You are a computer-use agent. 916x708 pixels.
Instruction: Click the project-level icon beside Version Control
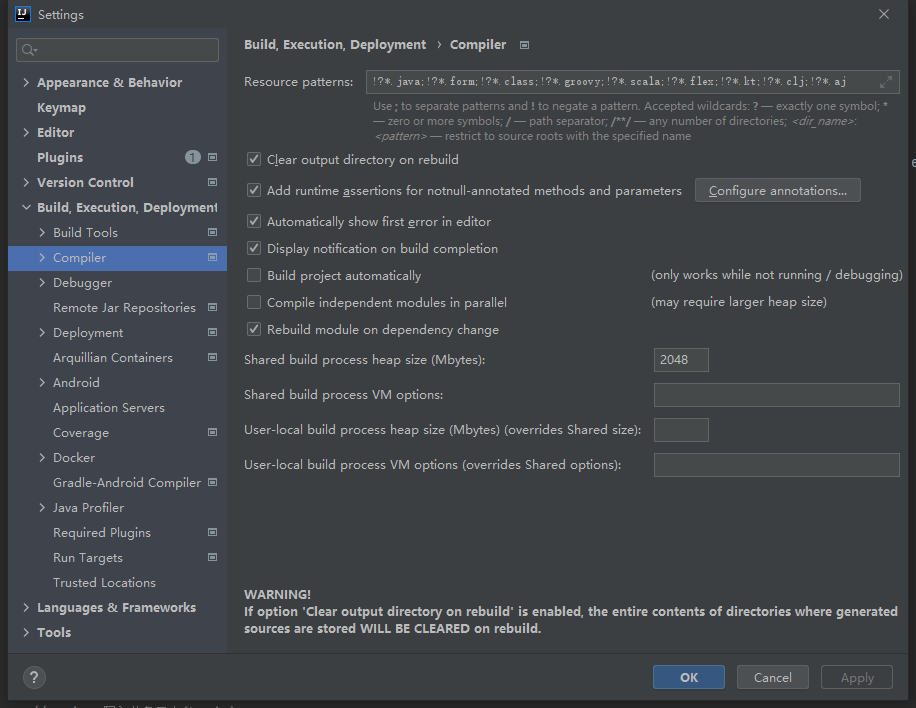pyautogui.click(x=213, y=182)
